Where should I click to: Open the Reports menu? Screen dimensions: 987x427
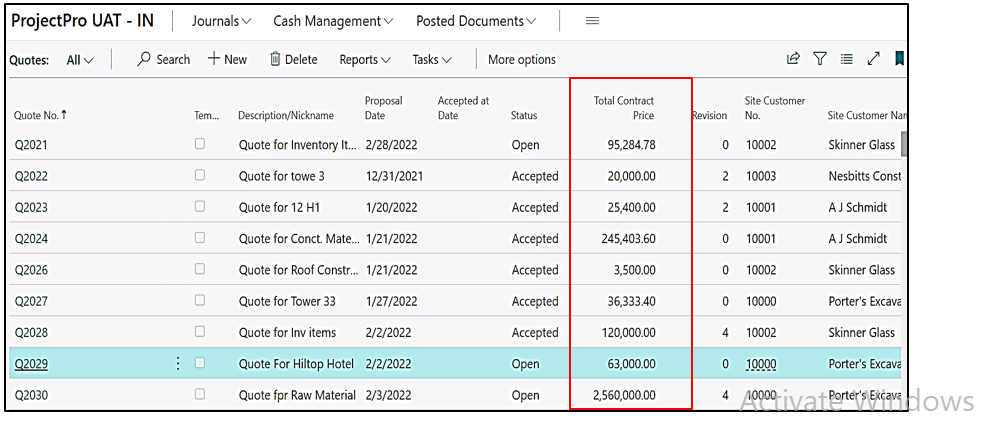365,60
